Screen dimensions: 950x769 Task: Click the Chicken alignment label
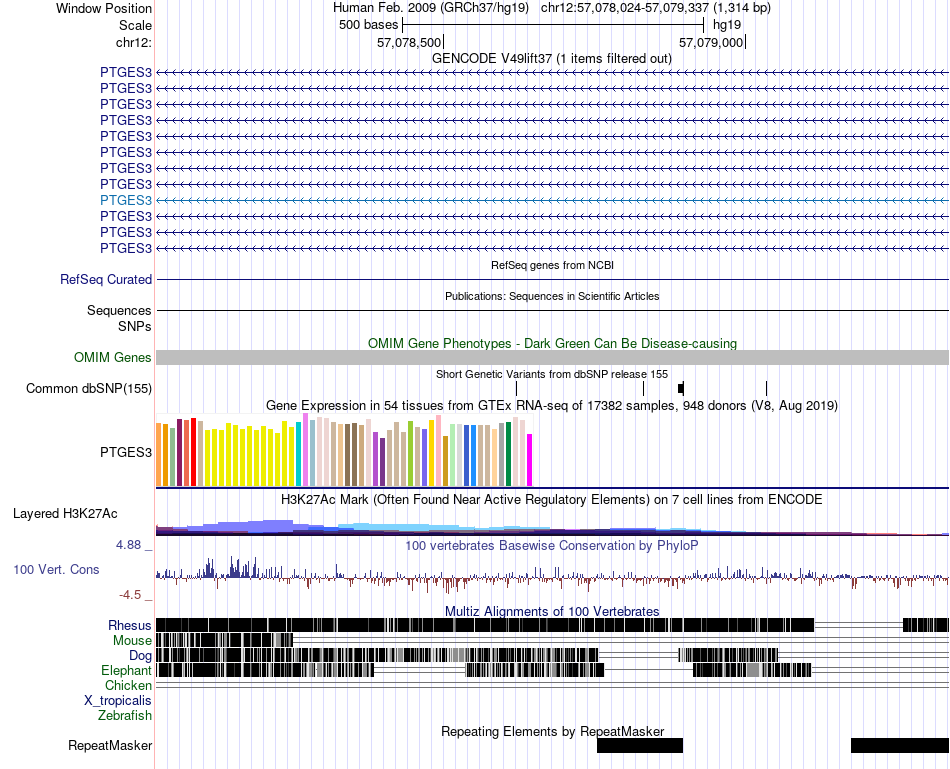[128, 685]
